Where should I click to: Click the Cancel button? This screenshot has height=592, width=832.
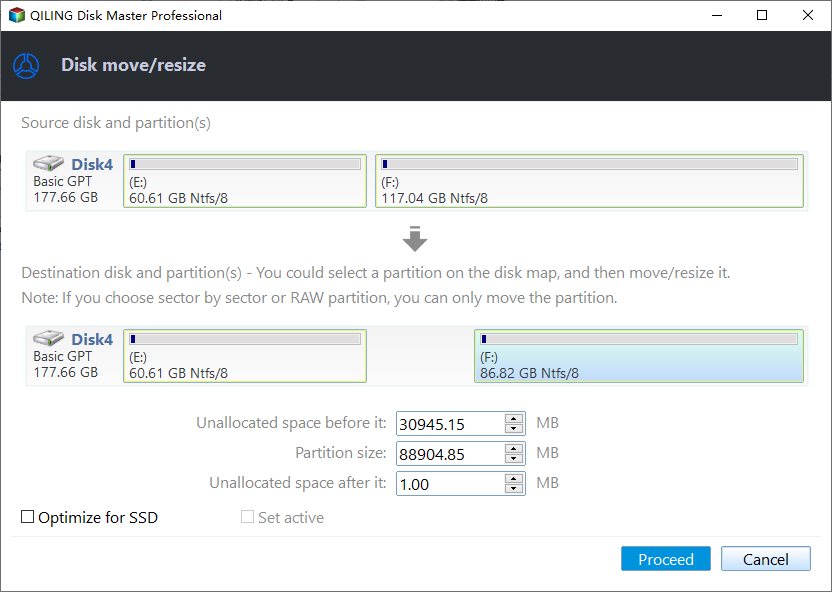tap(765, 559)
